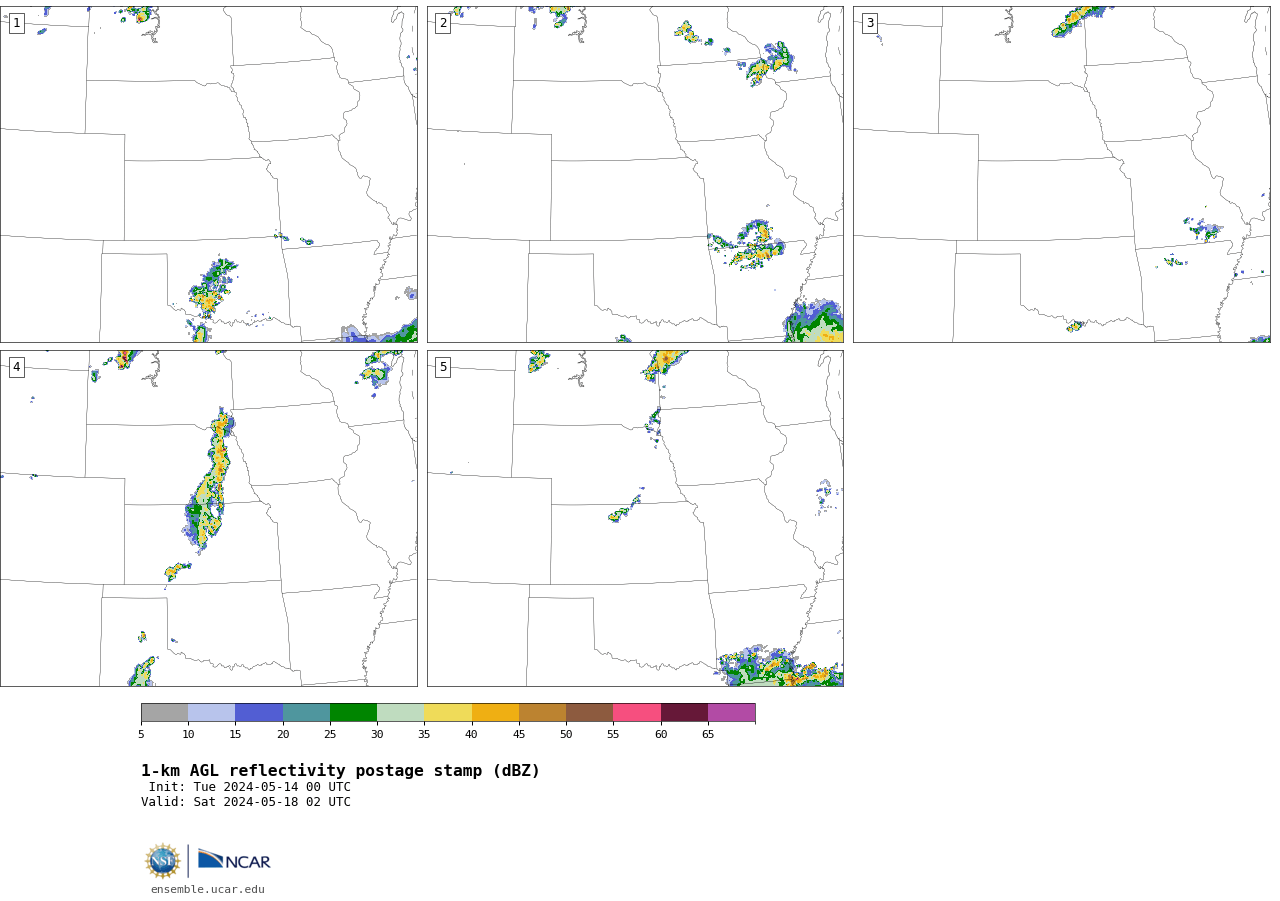This screenshot has height=901, width=1280.
Task: Click the yellow 35-40 dBZ swatch
Action: pos(448,713)
